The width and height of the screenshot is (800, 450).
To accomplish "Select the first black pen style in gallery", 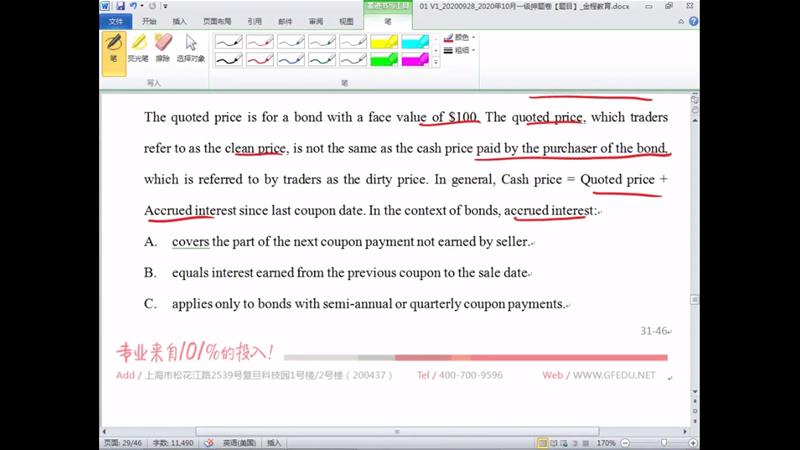I will click(x=229, y=42).
